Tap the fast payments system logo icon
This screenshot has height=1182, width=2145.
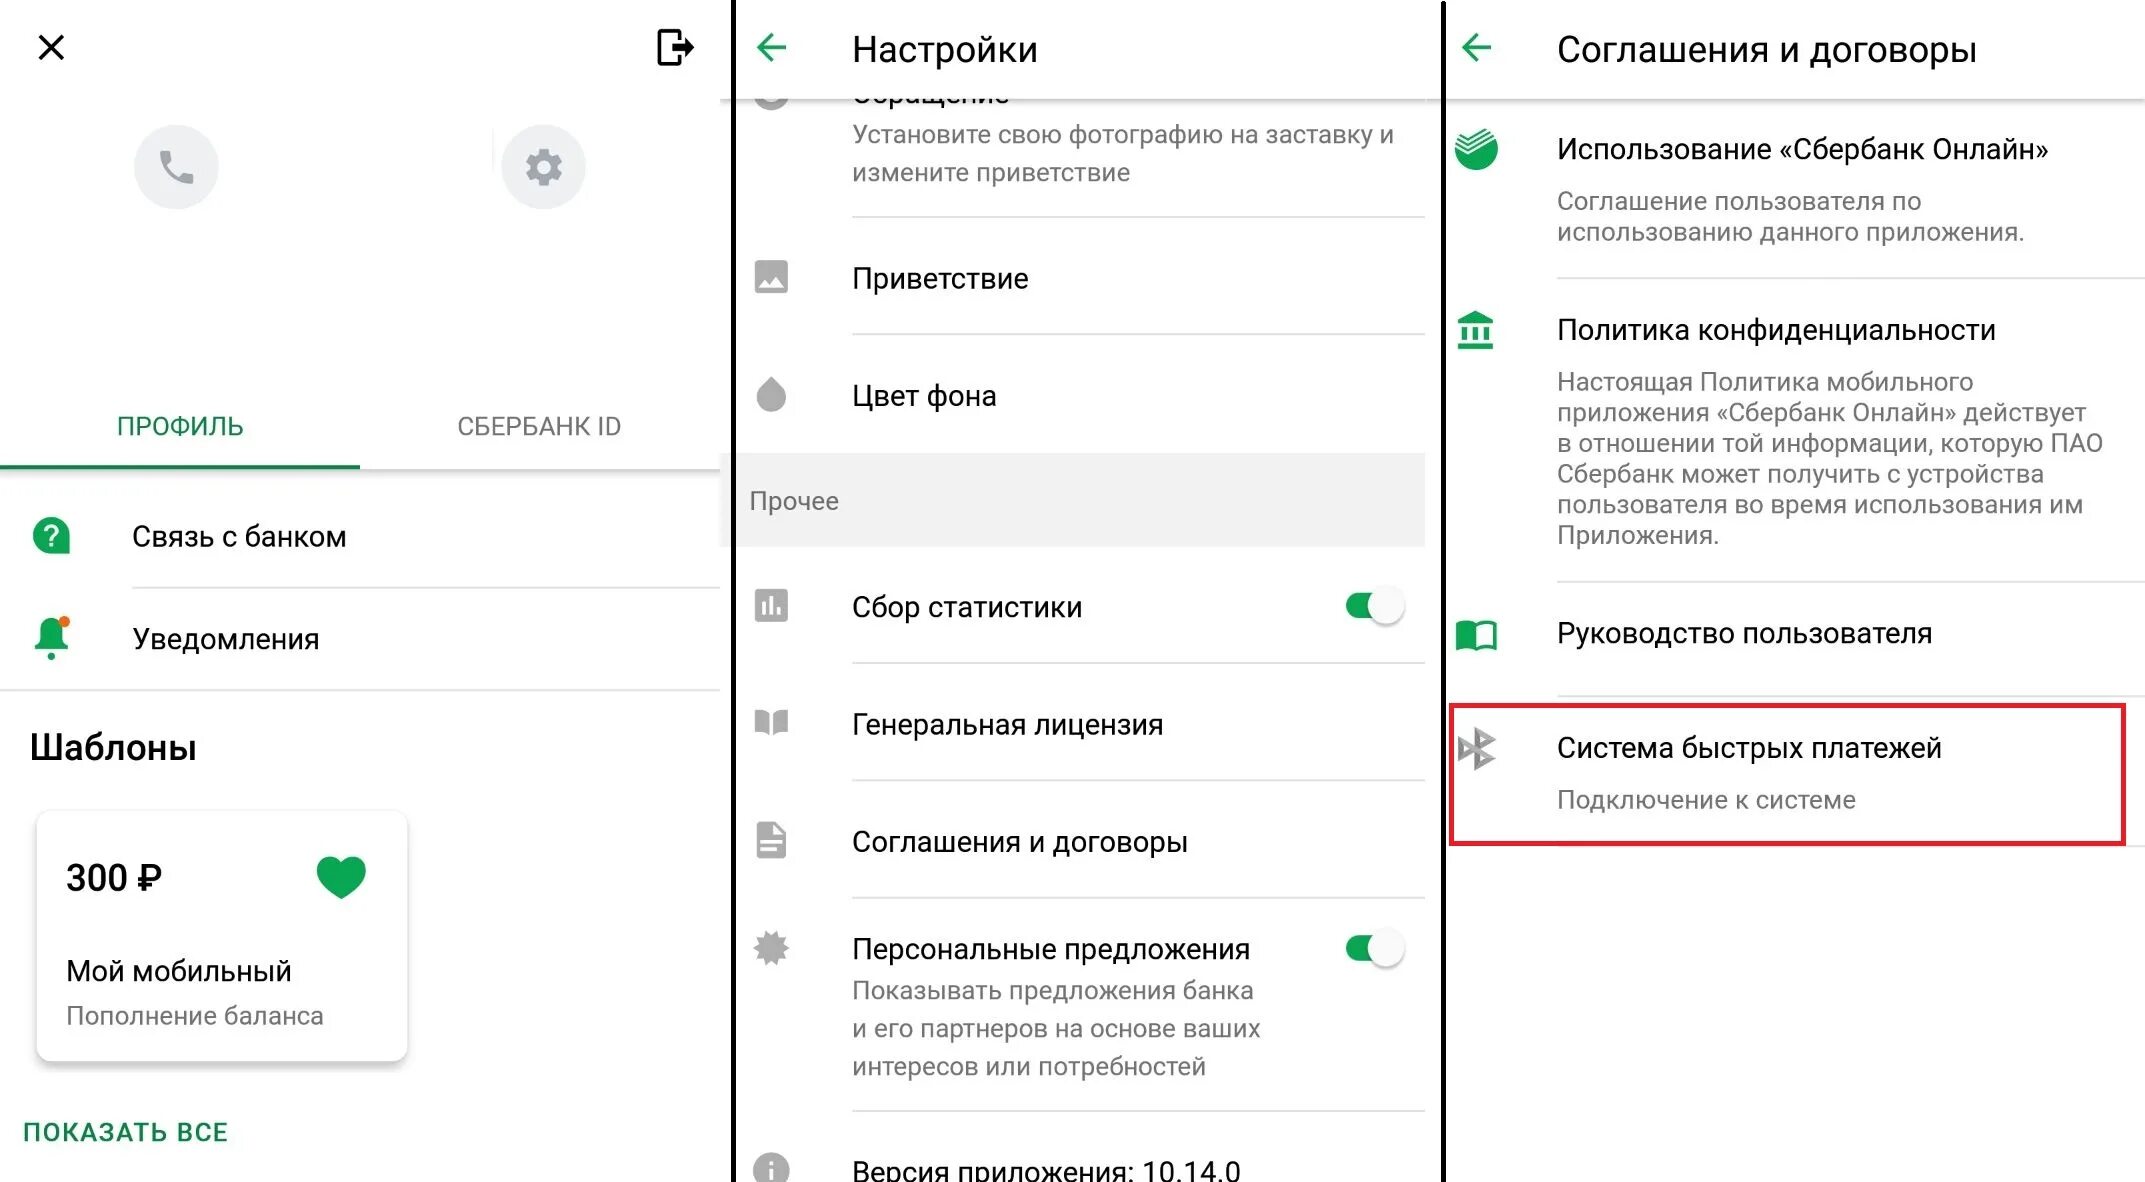1477,749
